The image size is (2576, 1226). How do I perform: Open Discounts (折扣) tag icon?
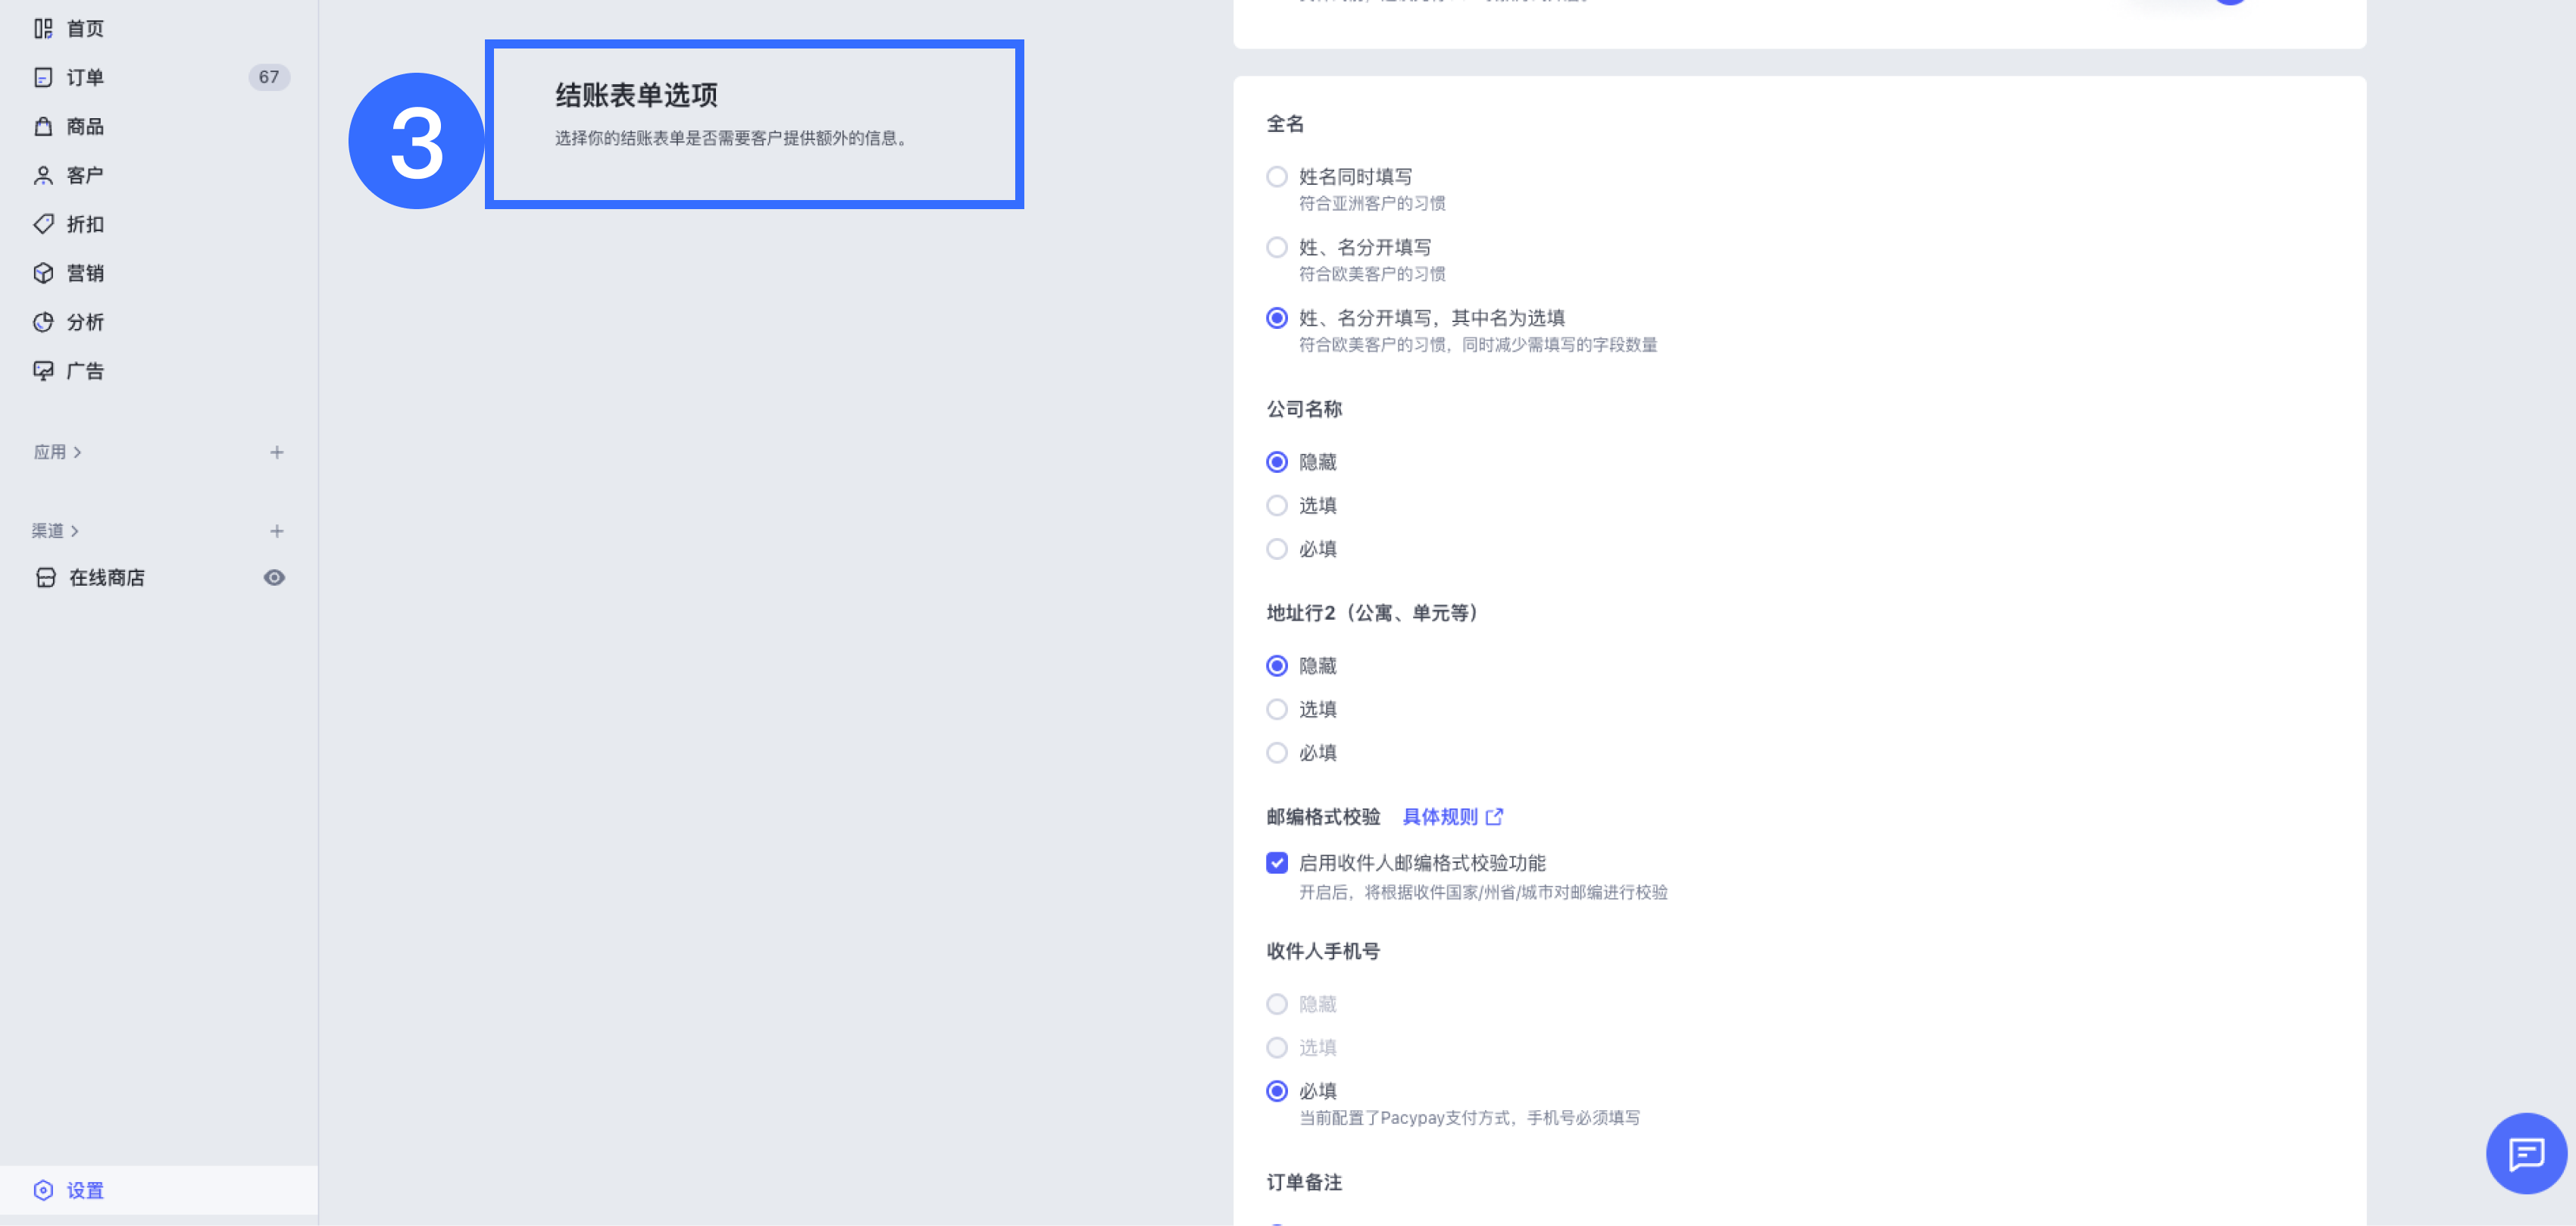point(43,224)
